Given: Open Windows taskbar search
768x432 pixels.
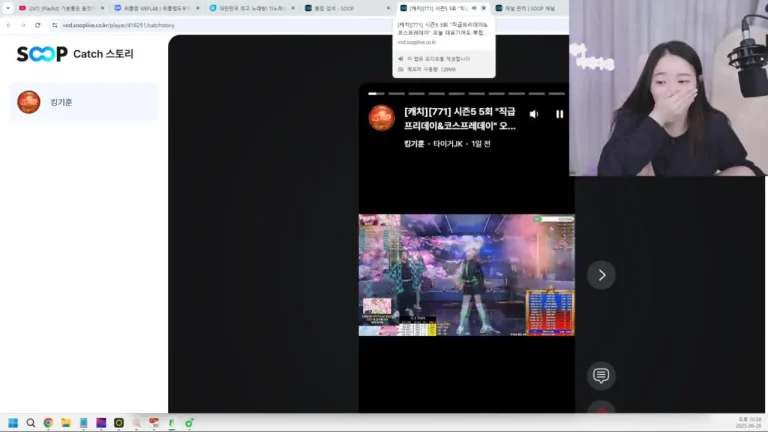Looking at the screenshot, I should 31,423.
